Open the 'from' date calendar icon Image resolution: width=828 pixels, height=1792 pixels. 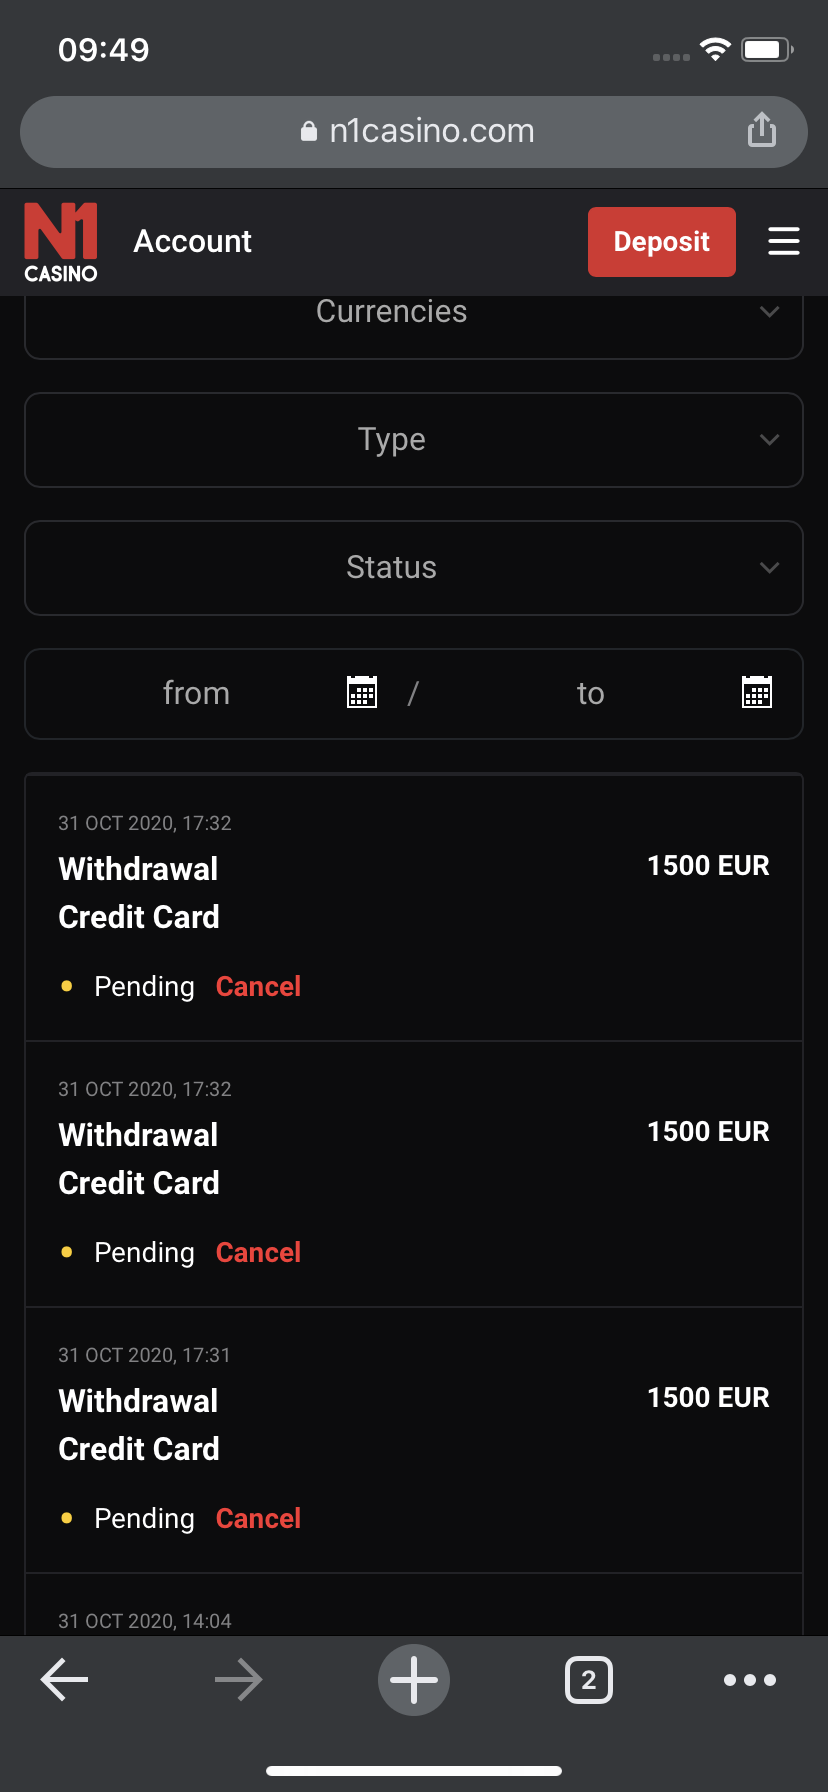[362, 692]
